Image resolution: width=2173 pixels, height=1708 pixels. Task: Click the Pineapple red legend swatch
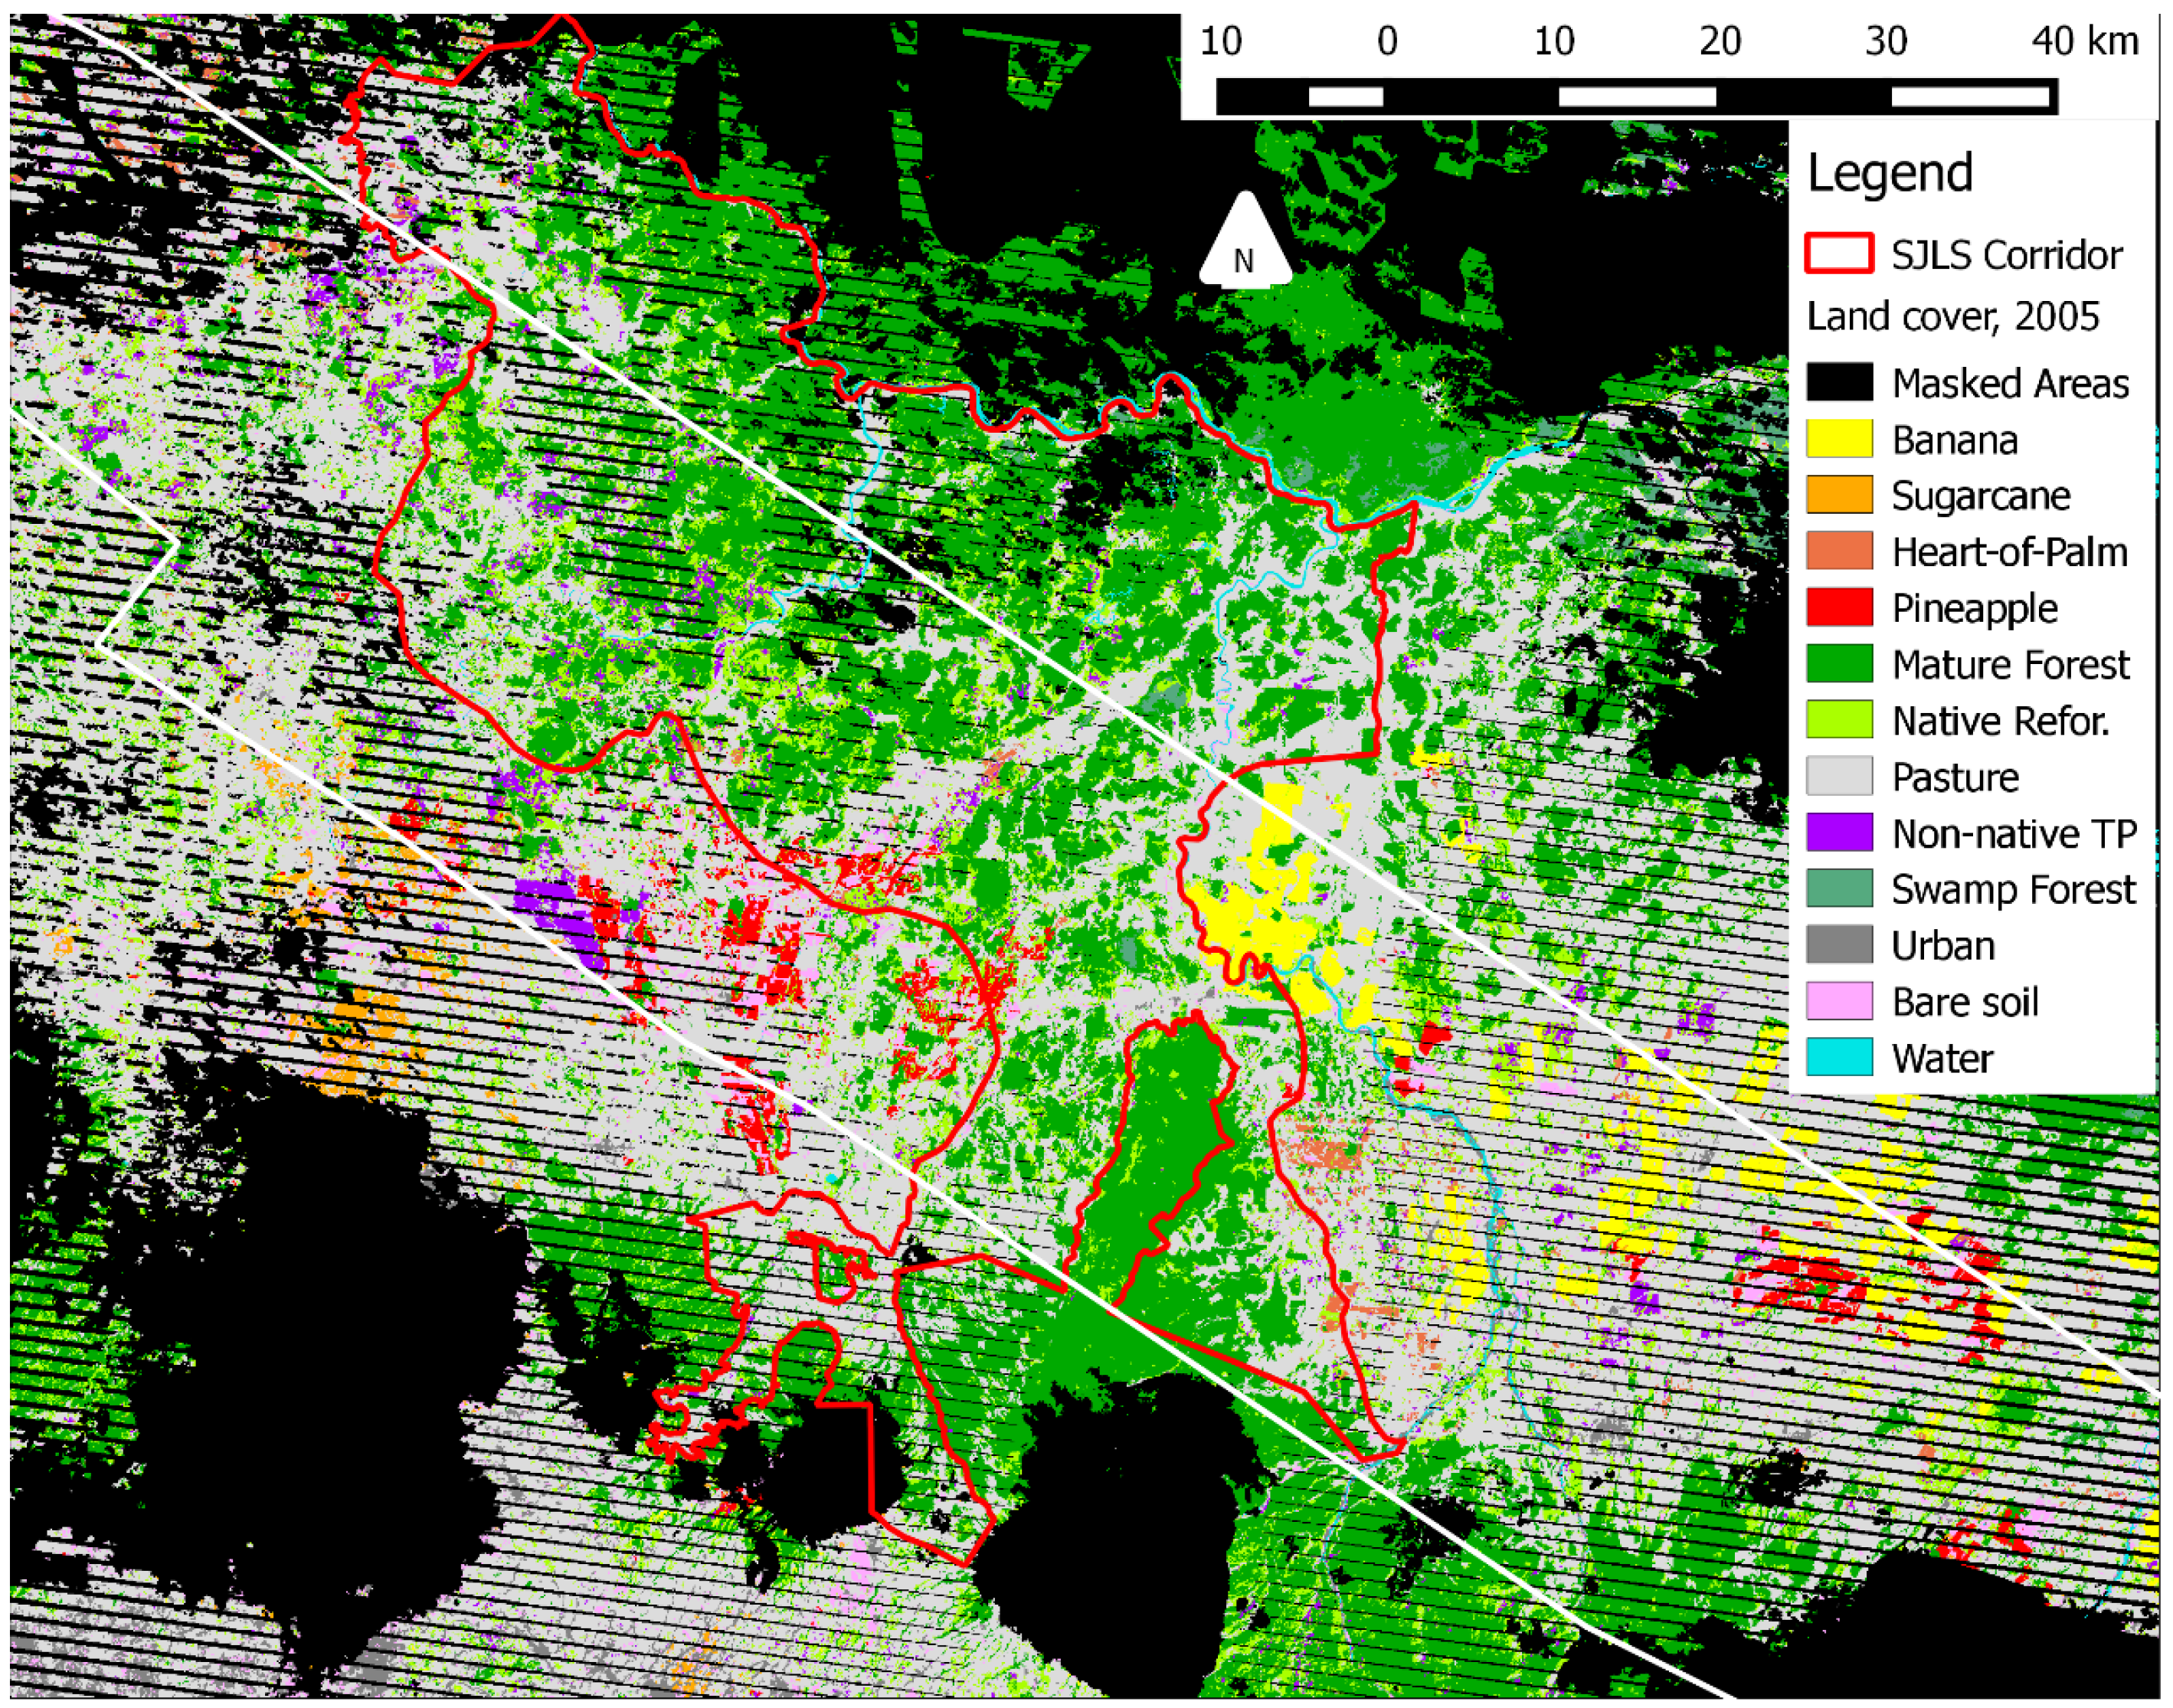[x=1838, y=607]
